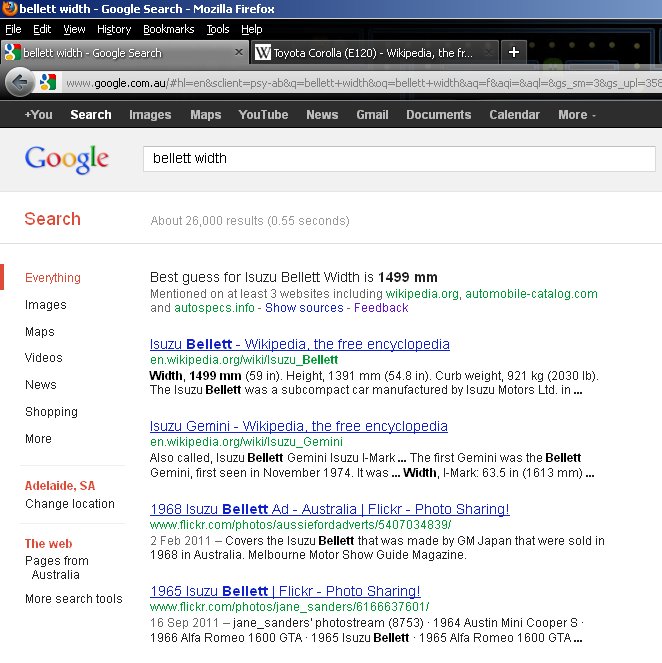Filter results by Maps in sidebar
Screen dimensions: 662x663
point(40,332)
